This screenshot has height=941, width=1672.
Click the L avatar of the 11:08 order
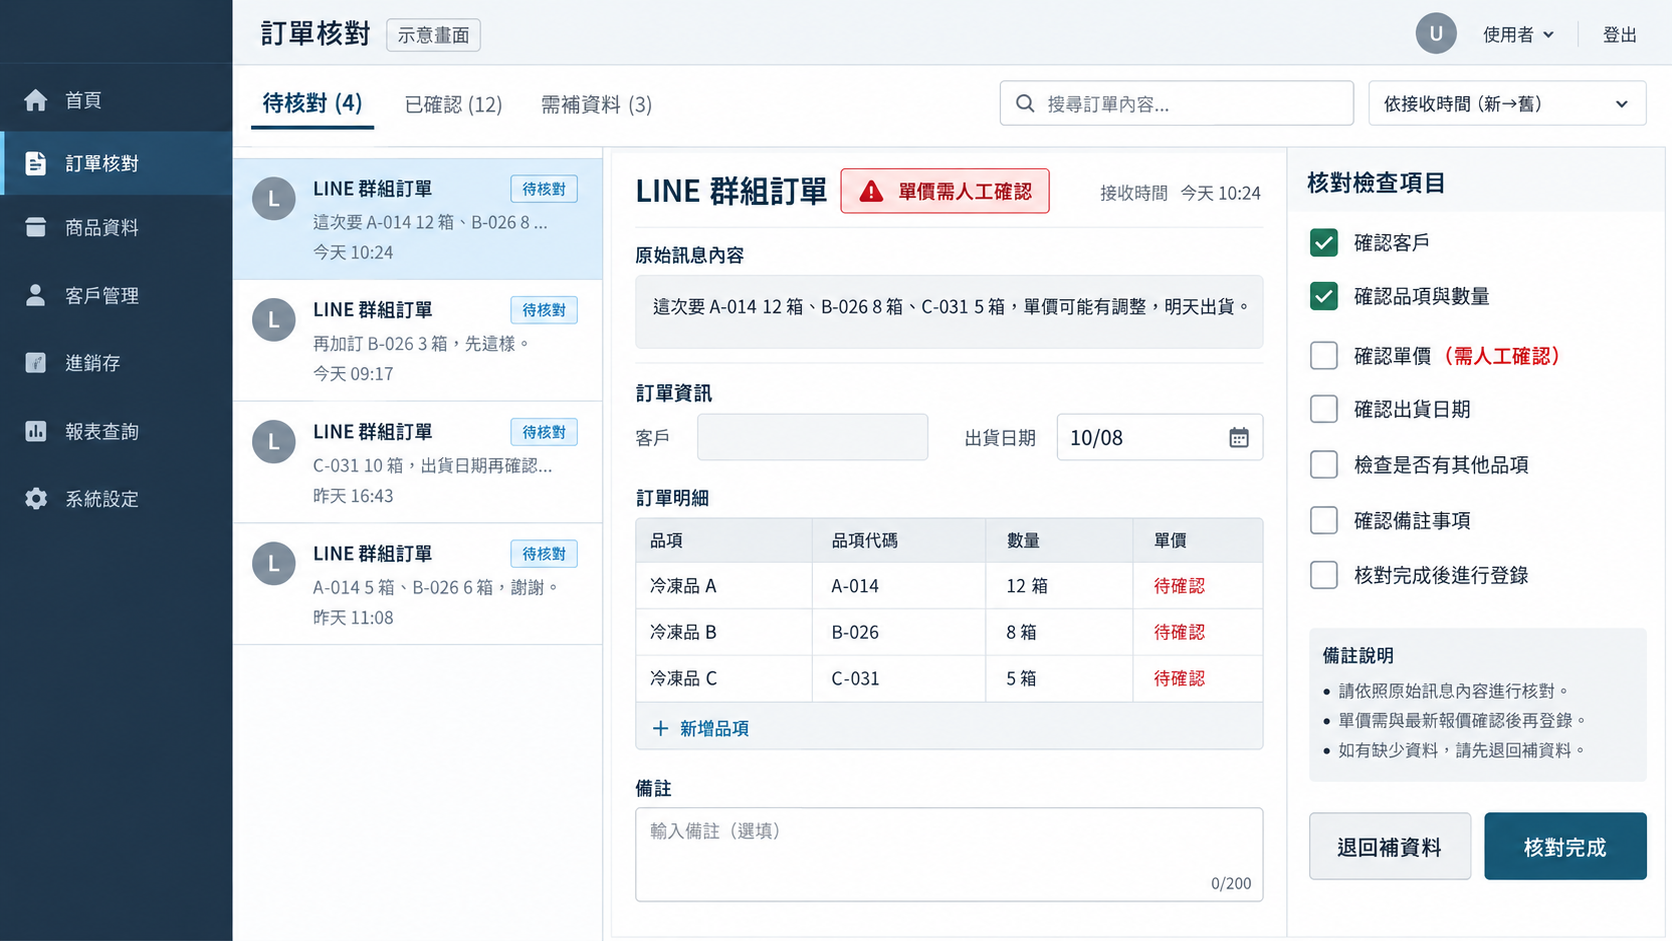click(x=274, y=564)
